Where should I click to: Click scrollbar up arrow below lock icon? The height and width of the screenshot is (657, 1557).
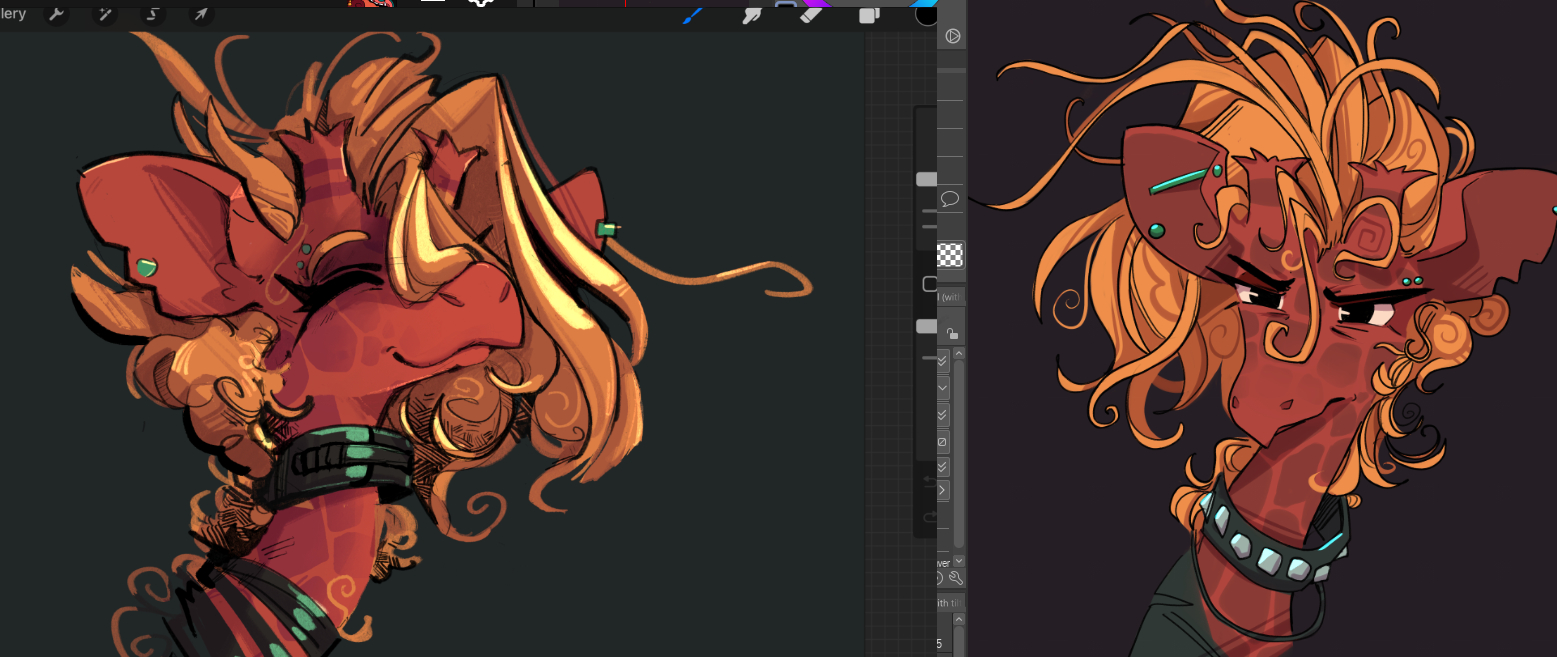point(959,353)
